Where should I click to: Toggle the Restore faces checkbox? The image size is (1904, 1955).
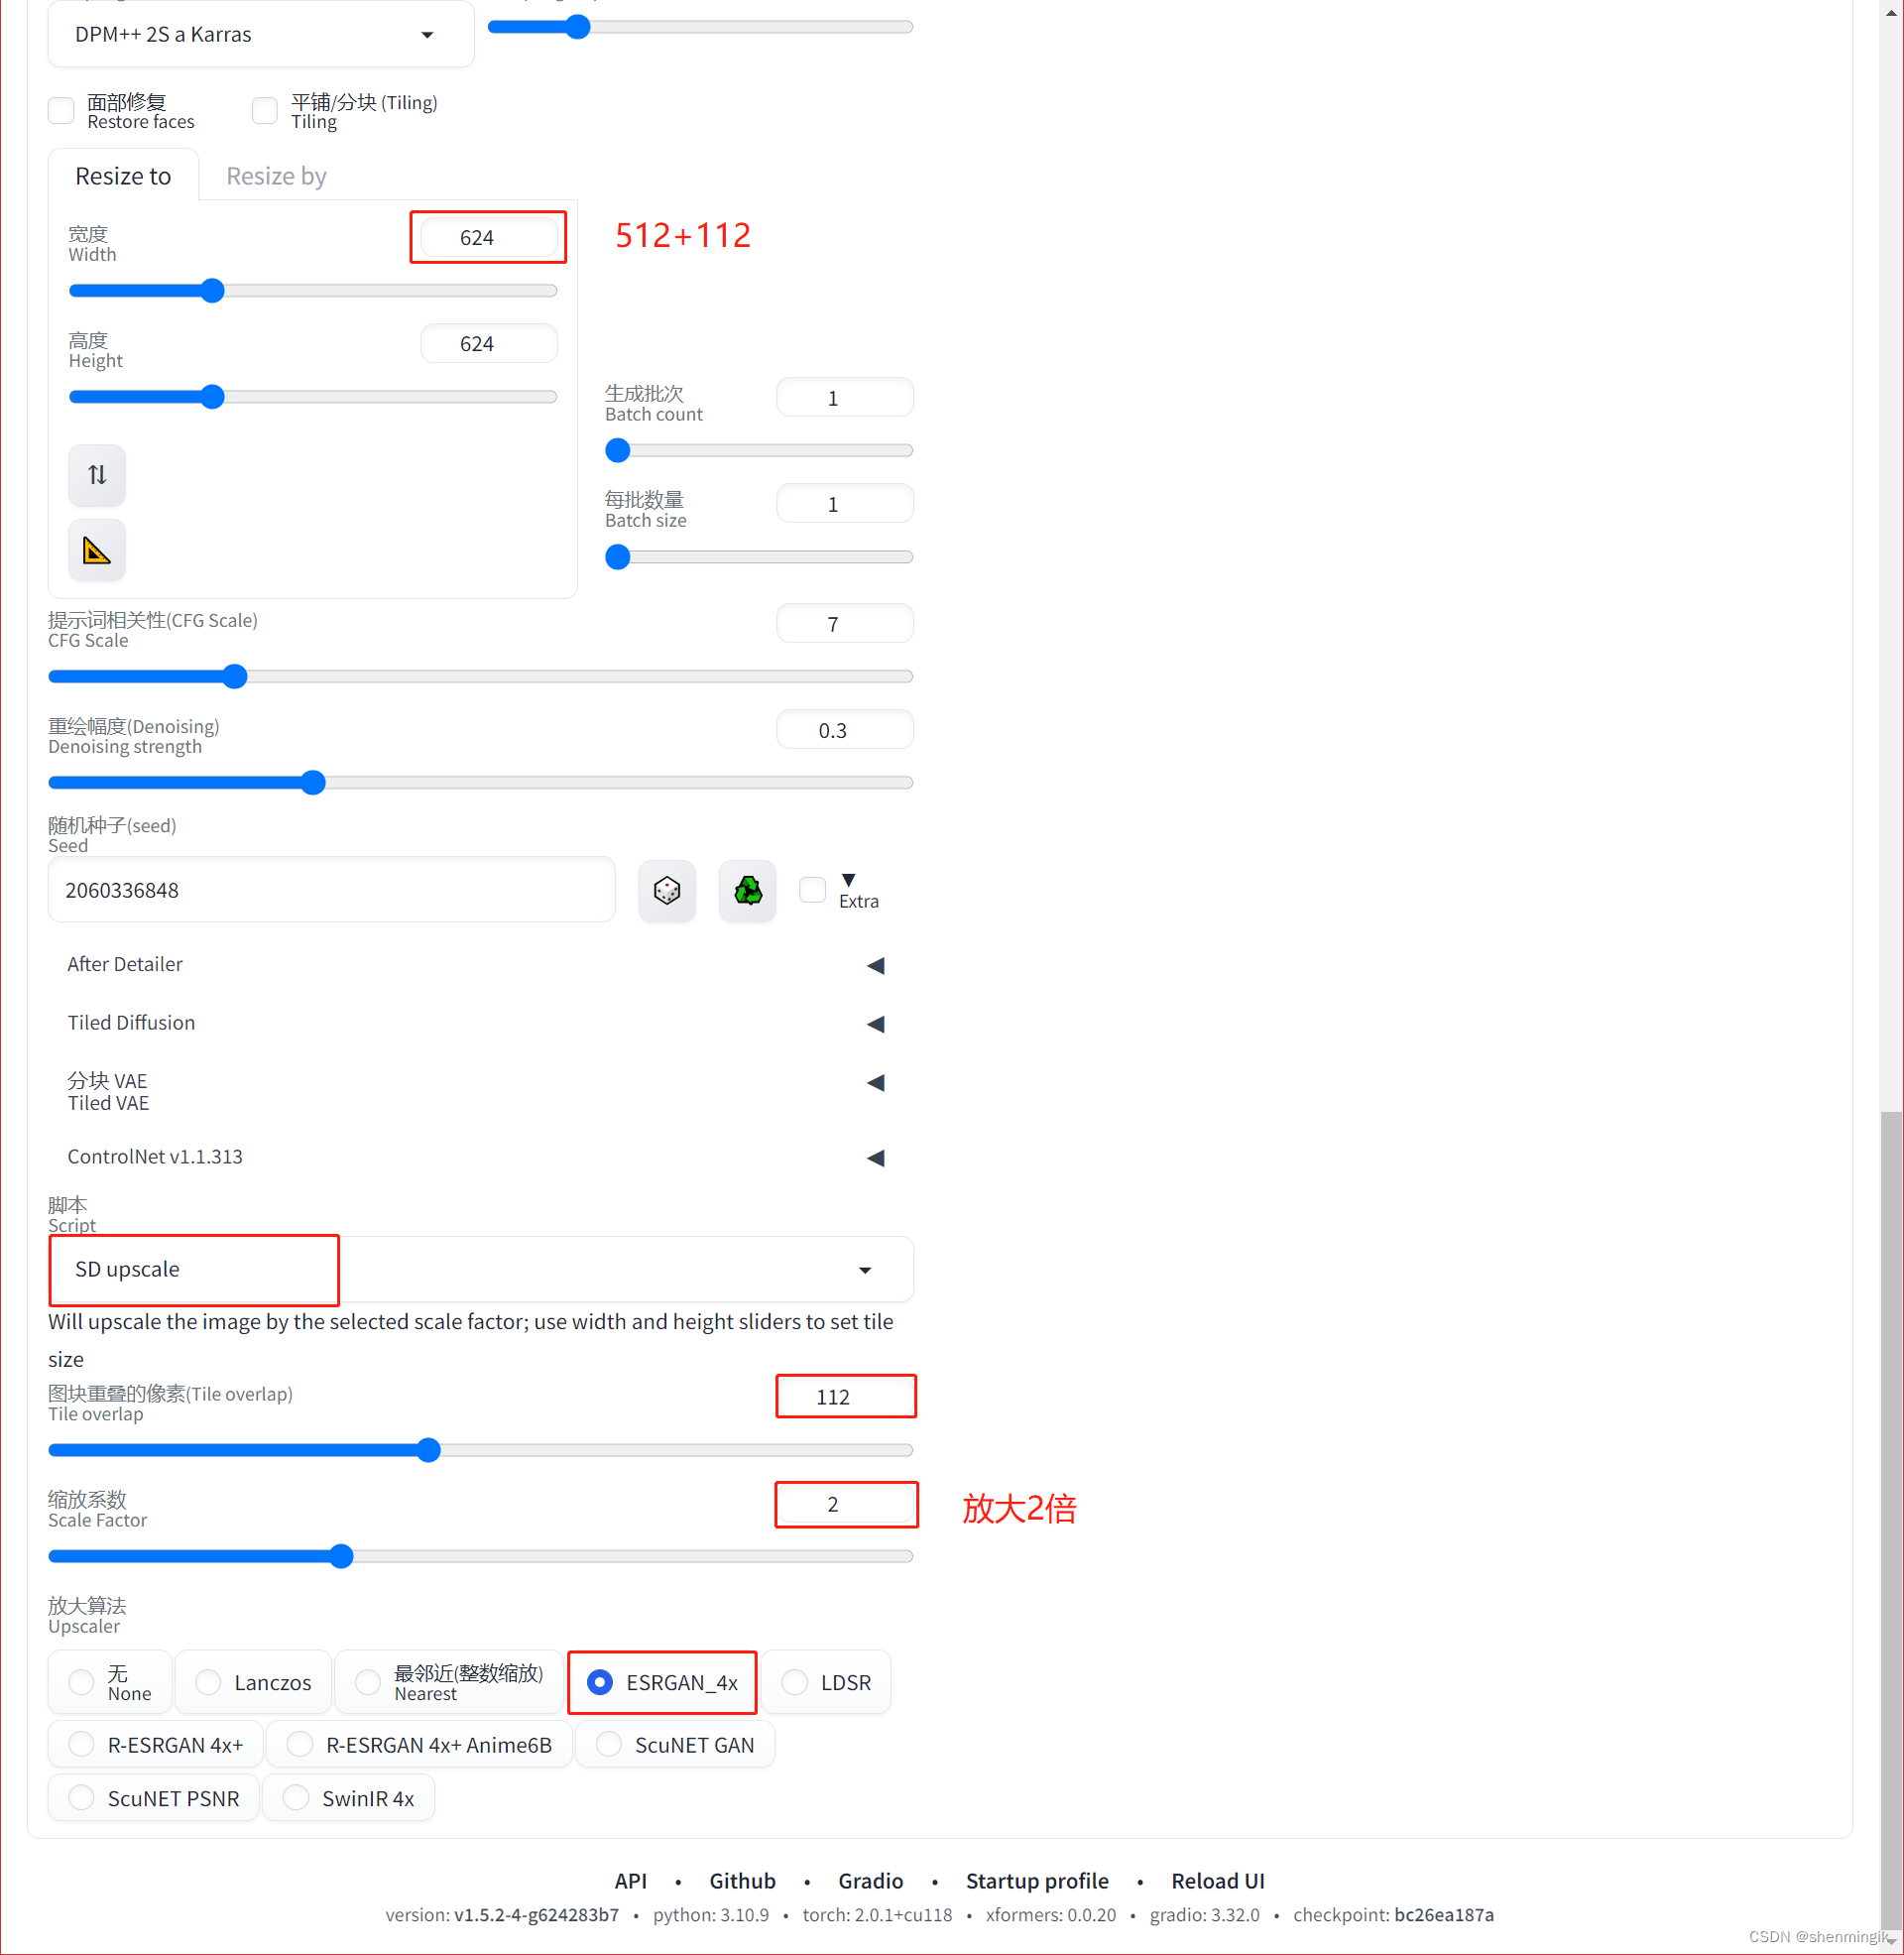click(x=61, y=110)
